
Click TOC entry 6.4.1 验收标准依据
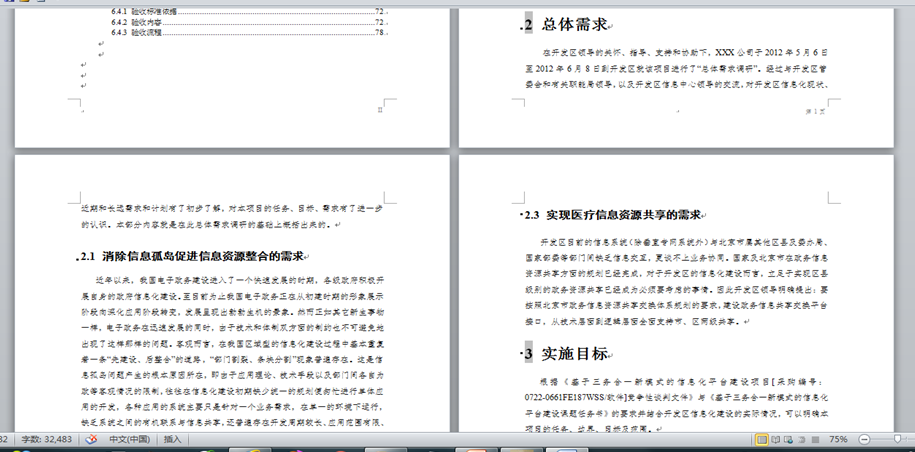247,12
